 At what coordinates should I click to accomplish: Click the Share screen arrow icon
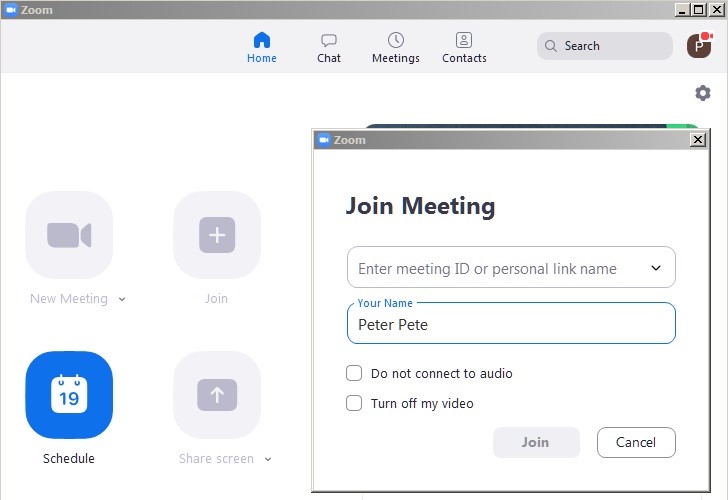217,395
